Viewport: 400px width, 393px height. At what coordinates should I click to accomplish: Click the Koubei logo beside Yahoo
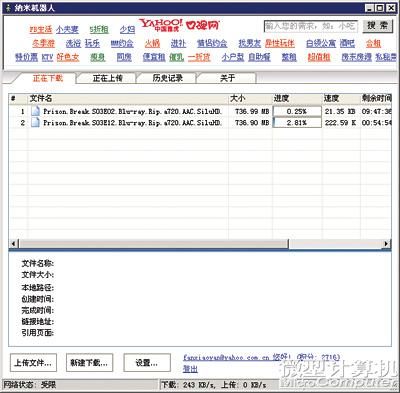coord(202,25)
